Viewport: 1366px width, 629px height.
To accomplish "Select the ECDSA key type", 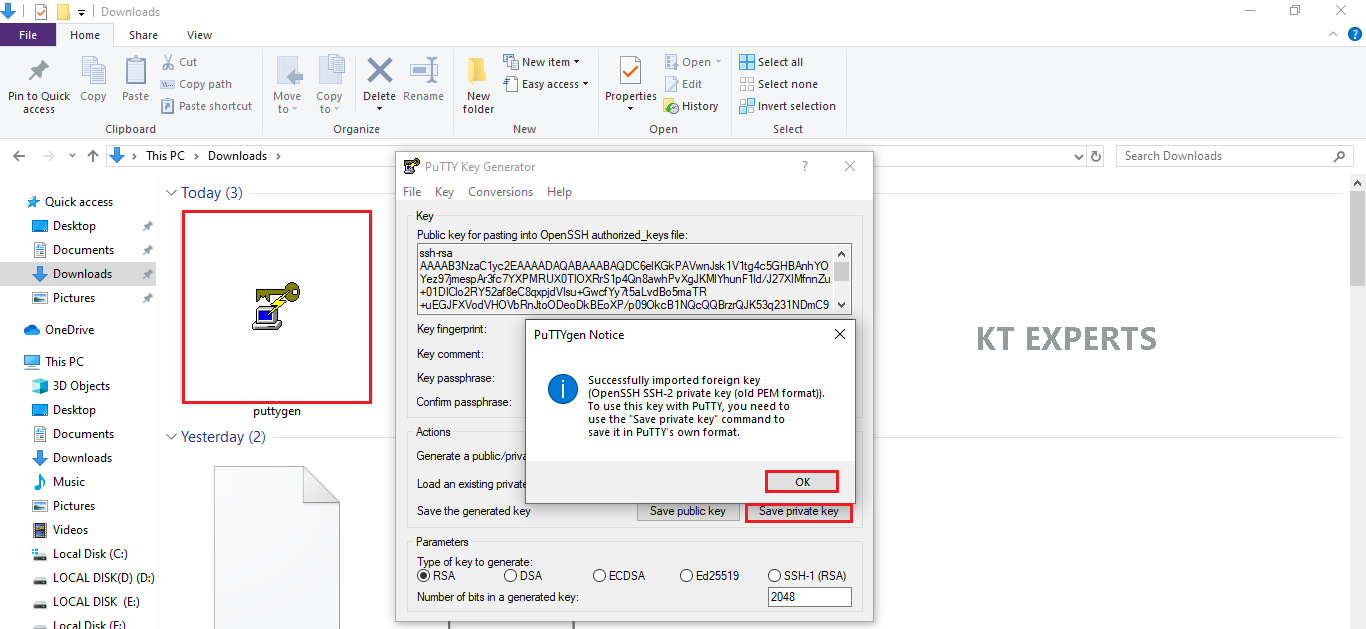I will 599,575.
